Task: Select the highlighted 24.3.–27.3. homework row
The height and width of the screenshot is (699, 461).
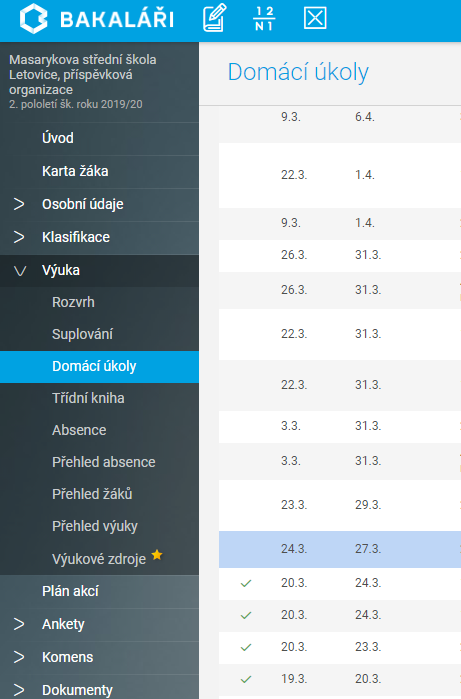Action: [340, 549]
